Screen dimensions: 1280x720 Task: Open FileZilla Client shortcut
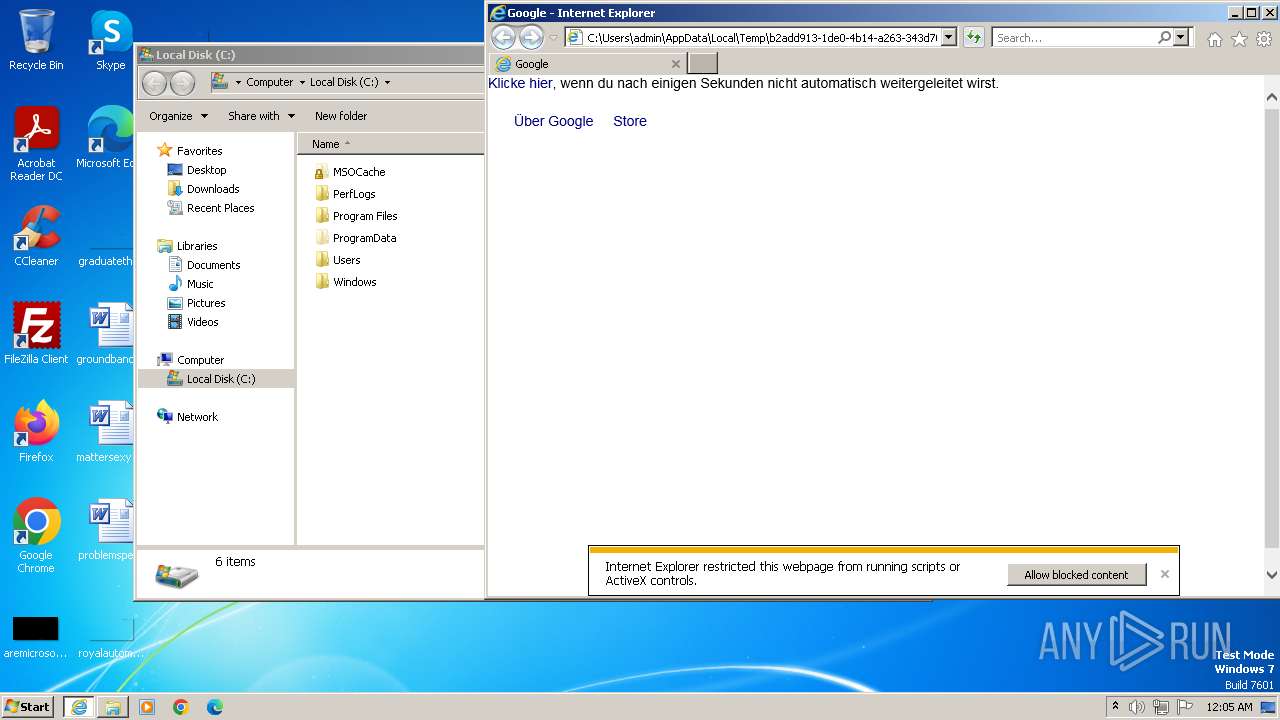click(36, 333)
